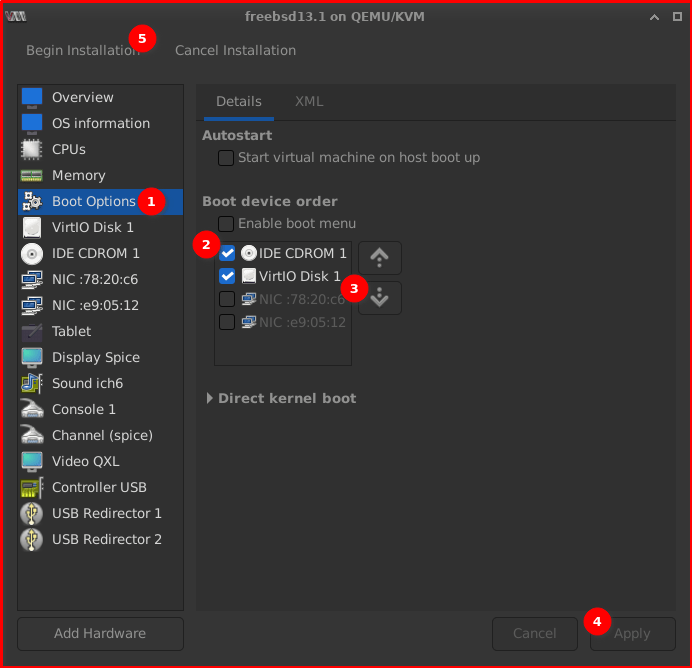The height and width of the screenshot is (668, 692).
Task: Click disk icon in boot order list
Action: tap(249, 276)
